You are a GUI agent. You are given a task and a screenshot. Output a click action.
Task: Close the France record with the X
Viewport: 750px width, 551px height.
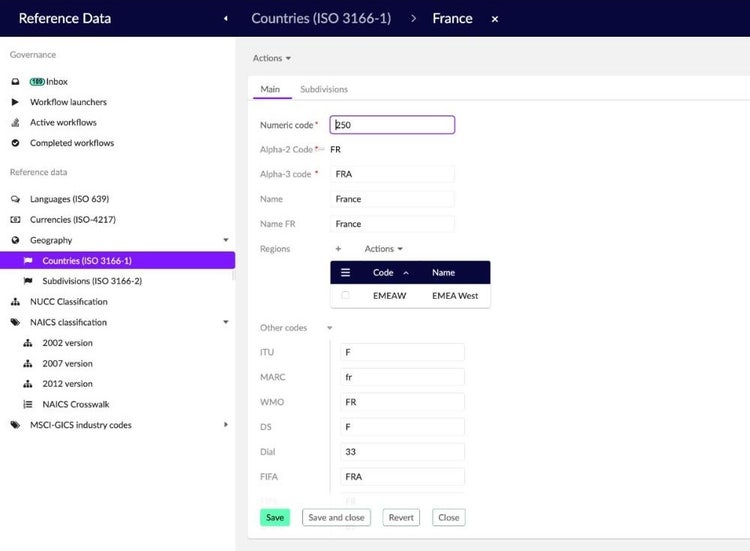[x=495, y=19]
